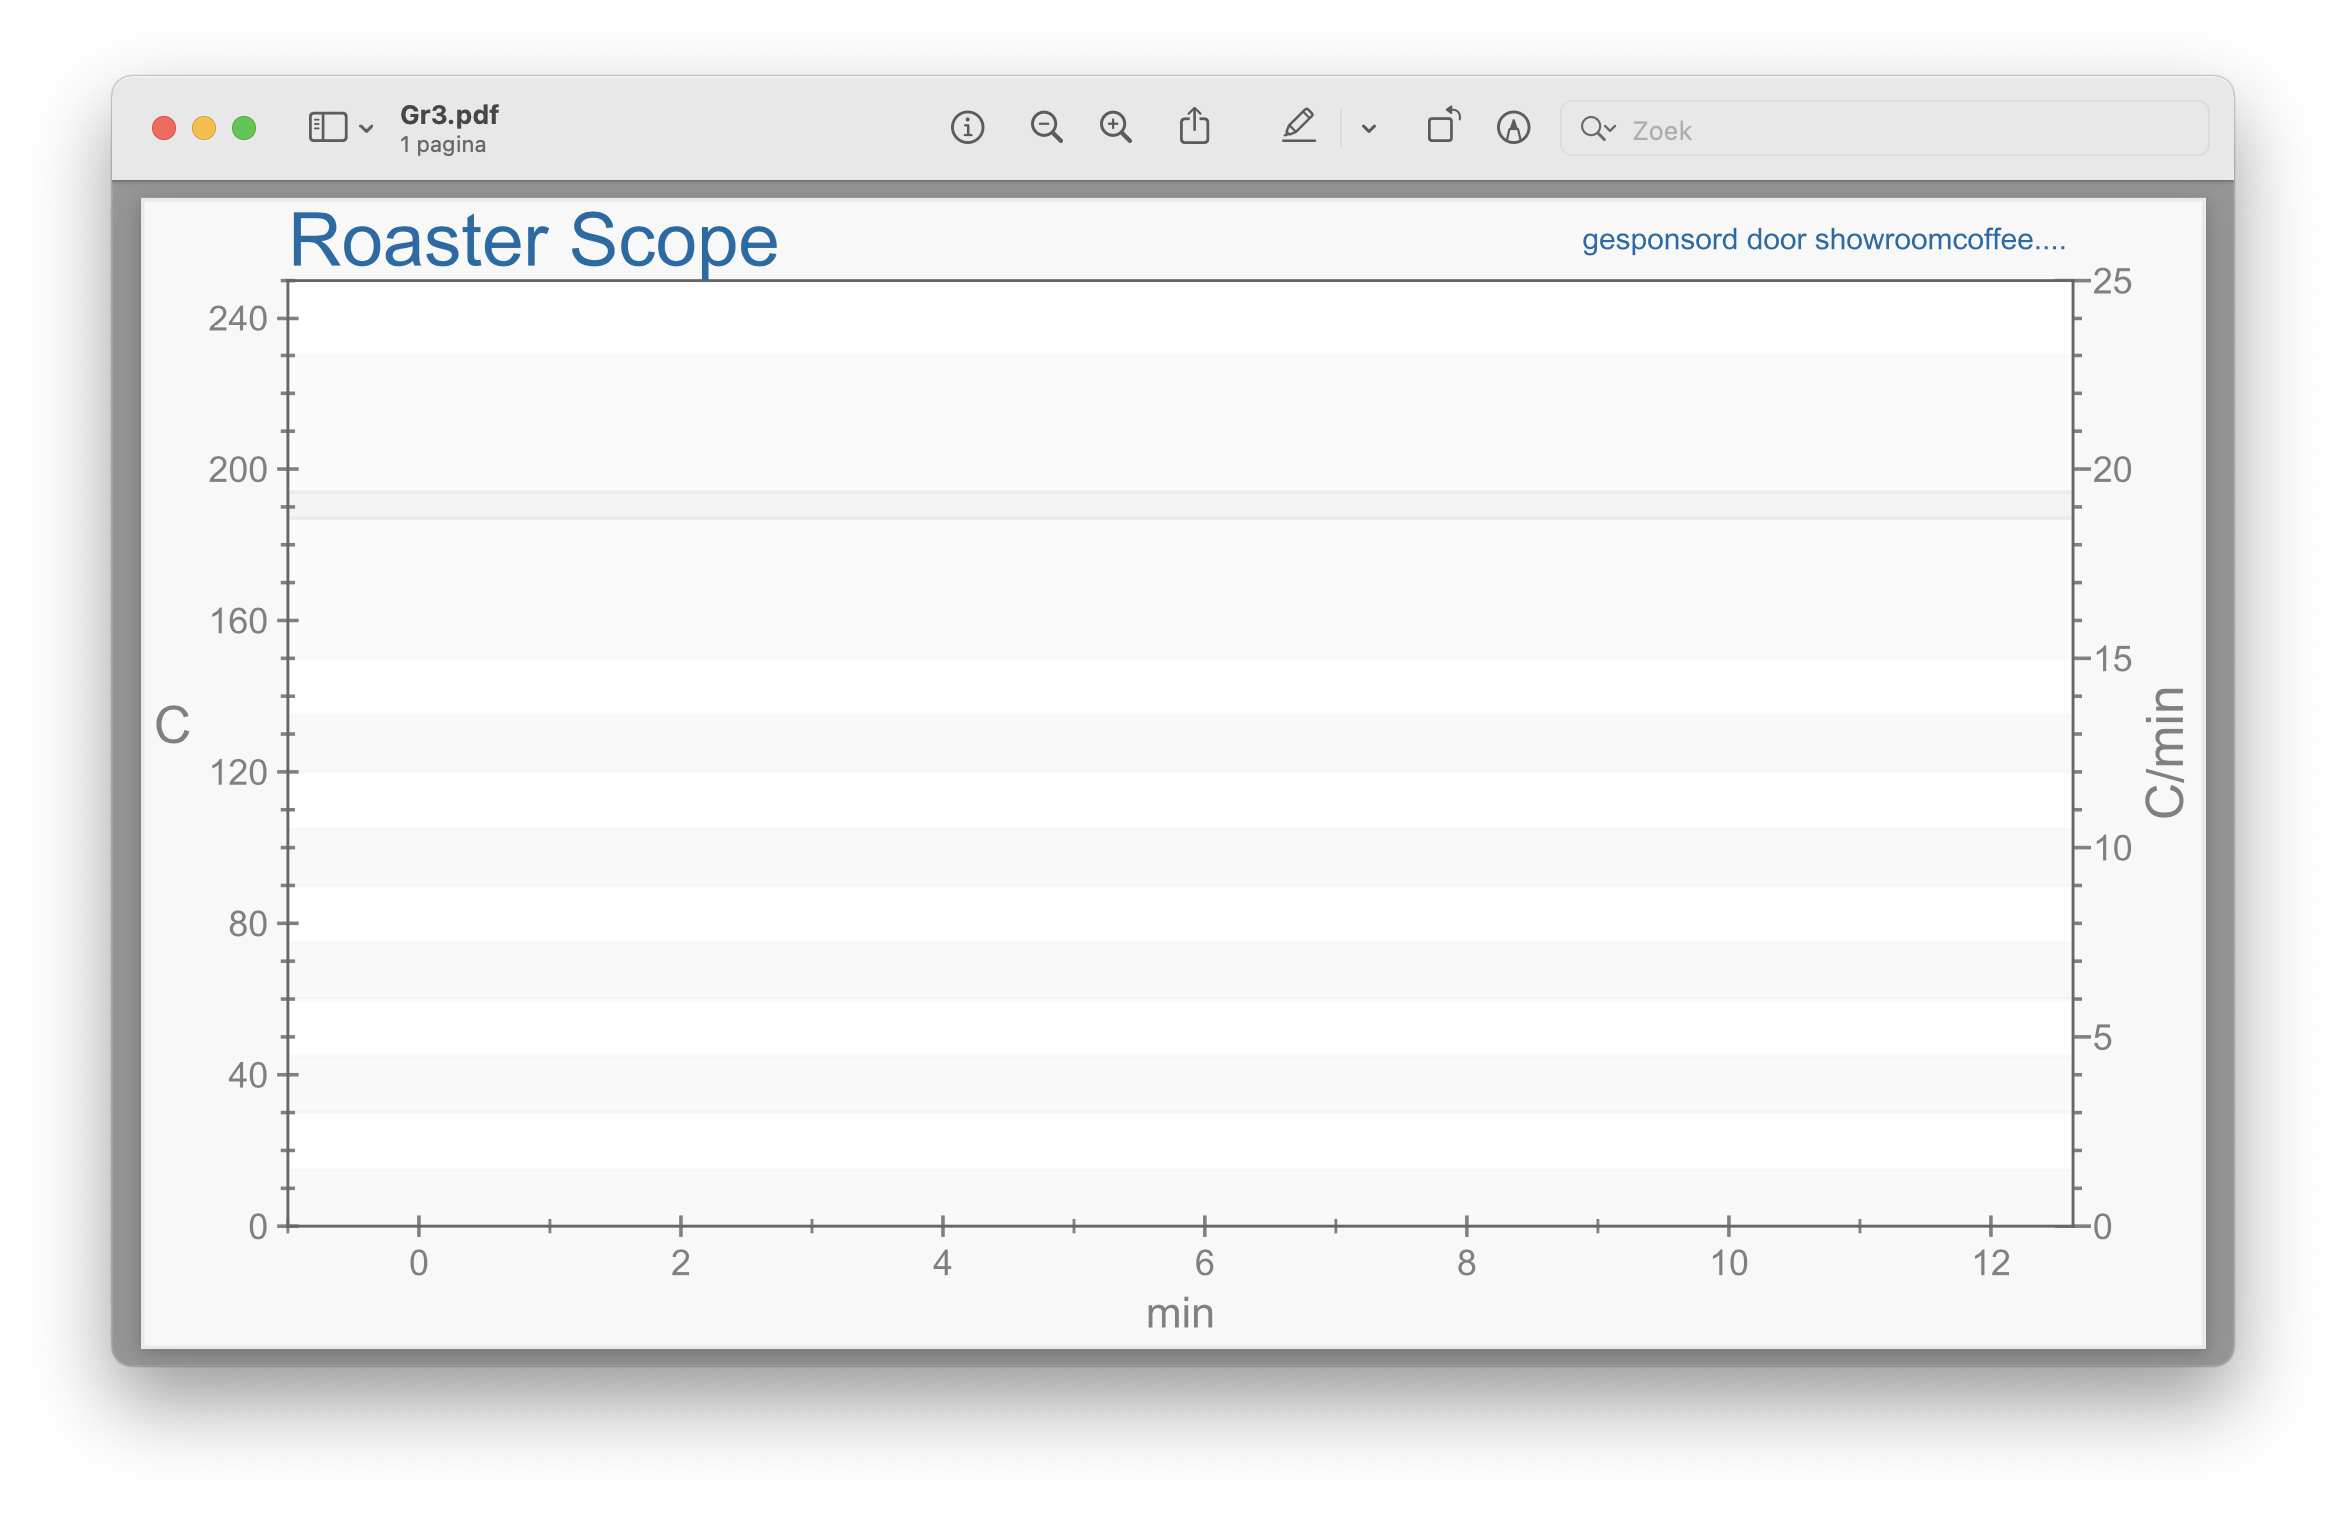Click the 6 min tick on the x-axis
Image resolution: width=2346 pixels, height=1514 pixels.
pyautogui.click(x=1204, y=1262)
